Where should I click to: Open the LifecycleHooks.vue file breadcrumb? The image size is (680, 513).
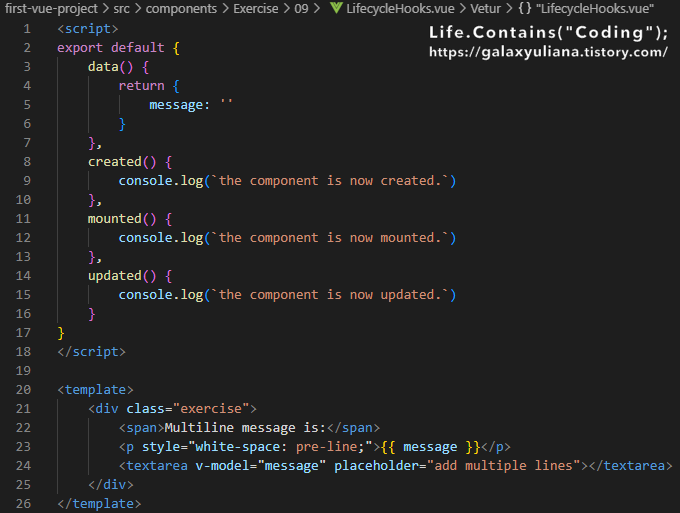[400, 9]
